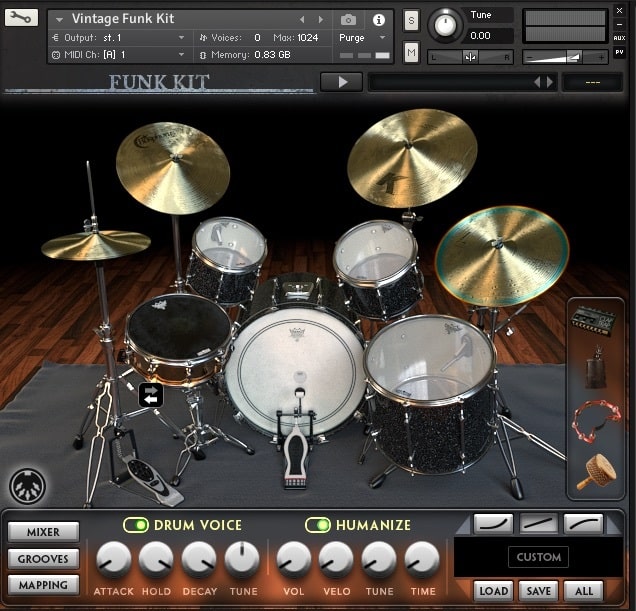Image resolution: width=636 pixels, height=611 pixels.
Task: Click the swap arrows icon near snare
Action: tap(151, 396)
